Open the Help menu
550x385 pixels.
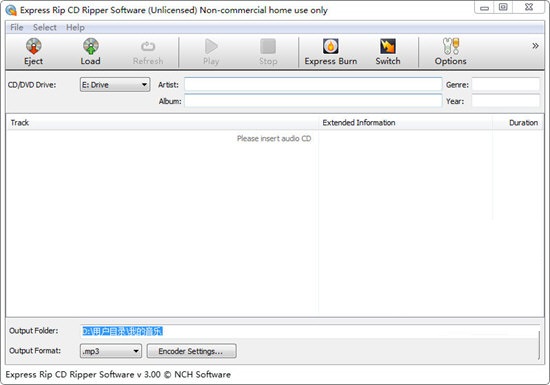75,27
